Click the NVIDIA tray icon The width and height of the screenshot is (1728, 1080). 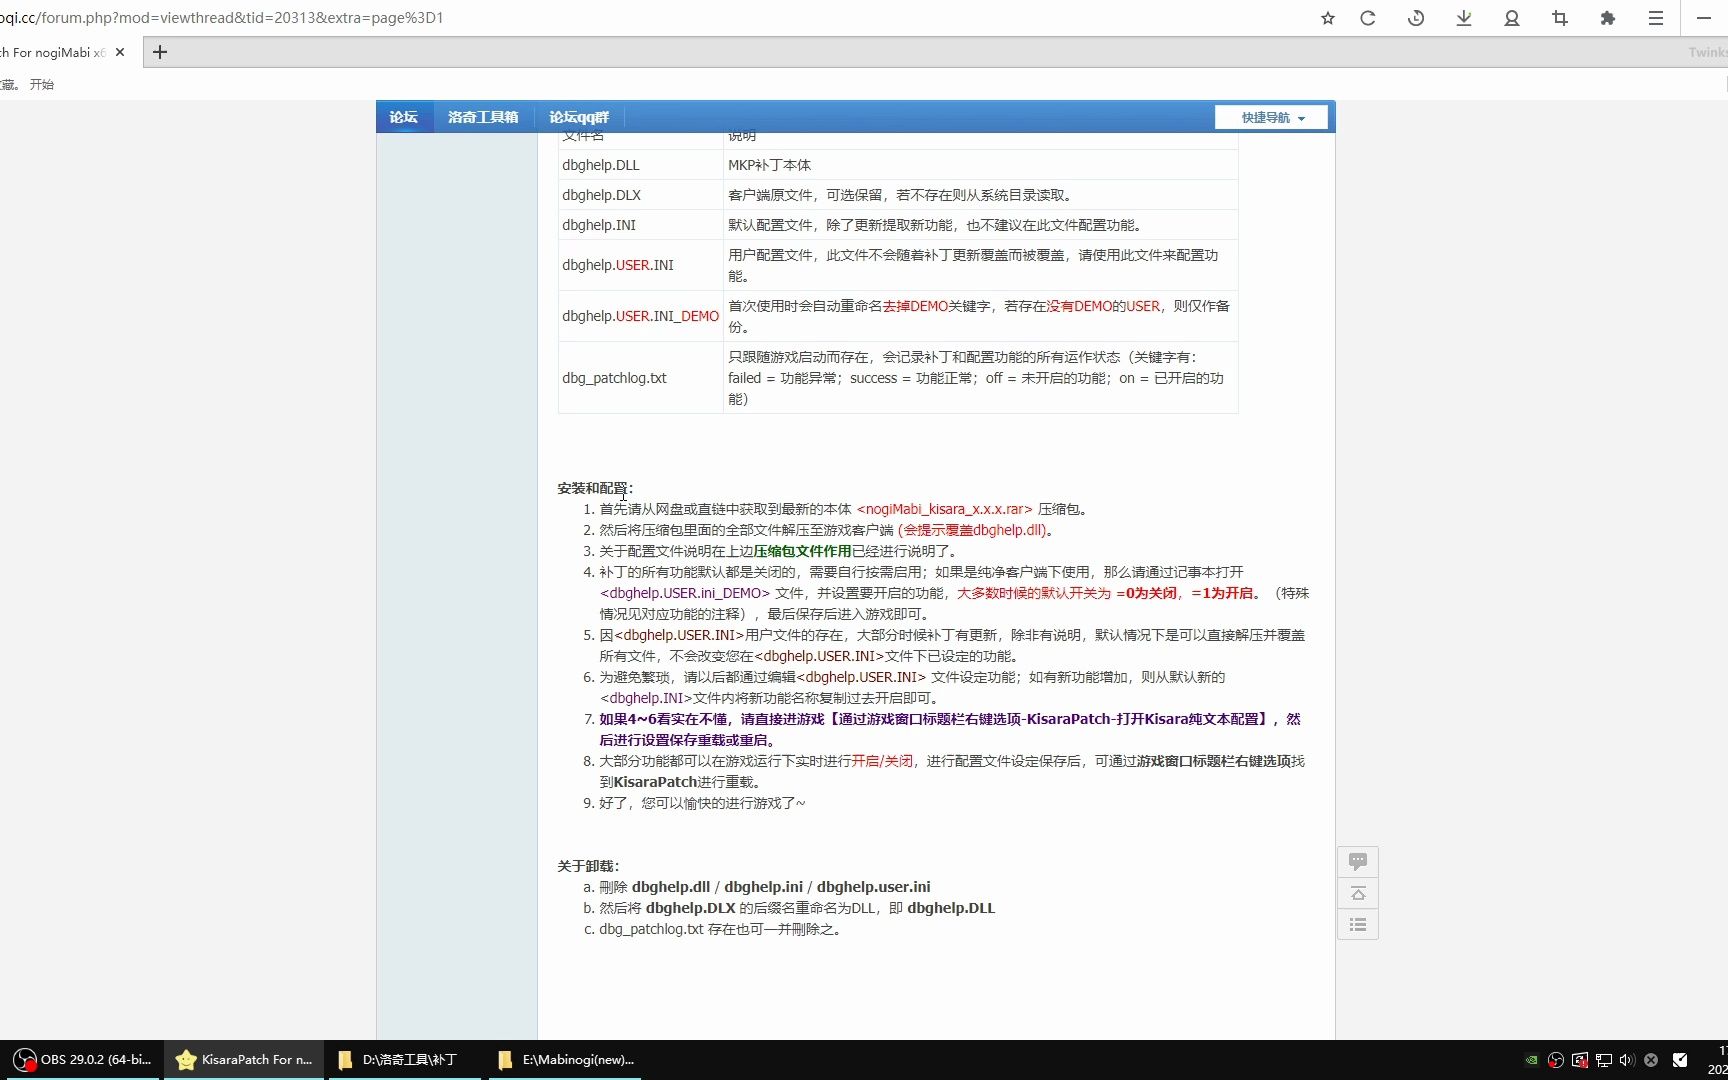click(x=1531, y=1060)
